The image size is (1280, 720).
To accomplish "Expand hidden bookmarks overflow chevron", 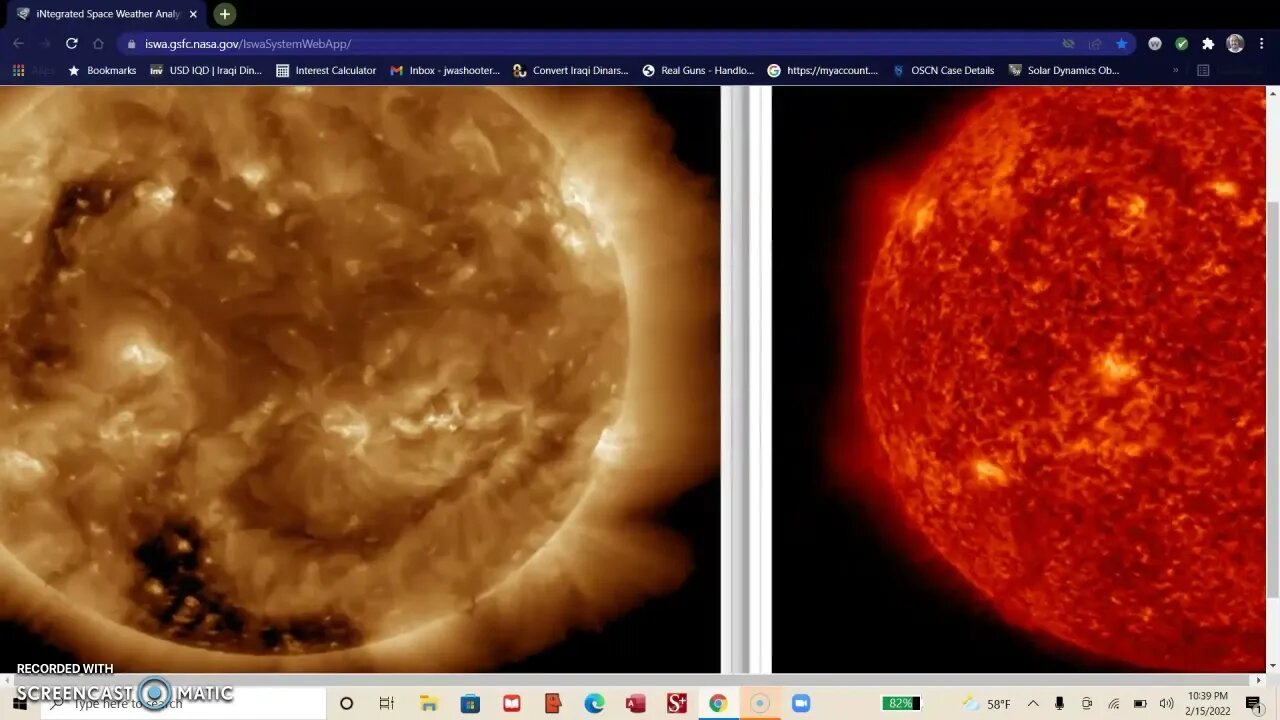I will click(1175, 71).
